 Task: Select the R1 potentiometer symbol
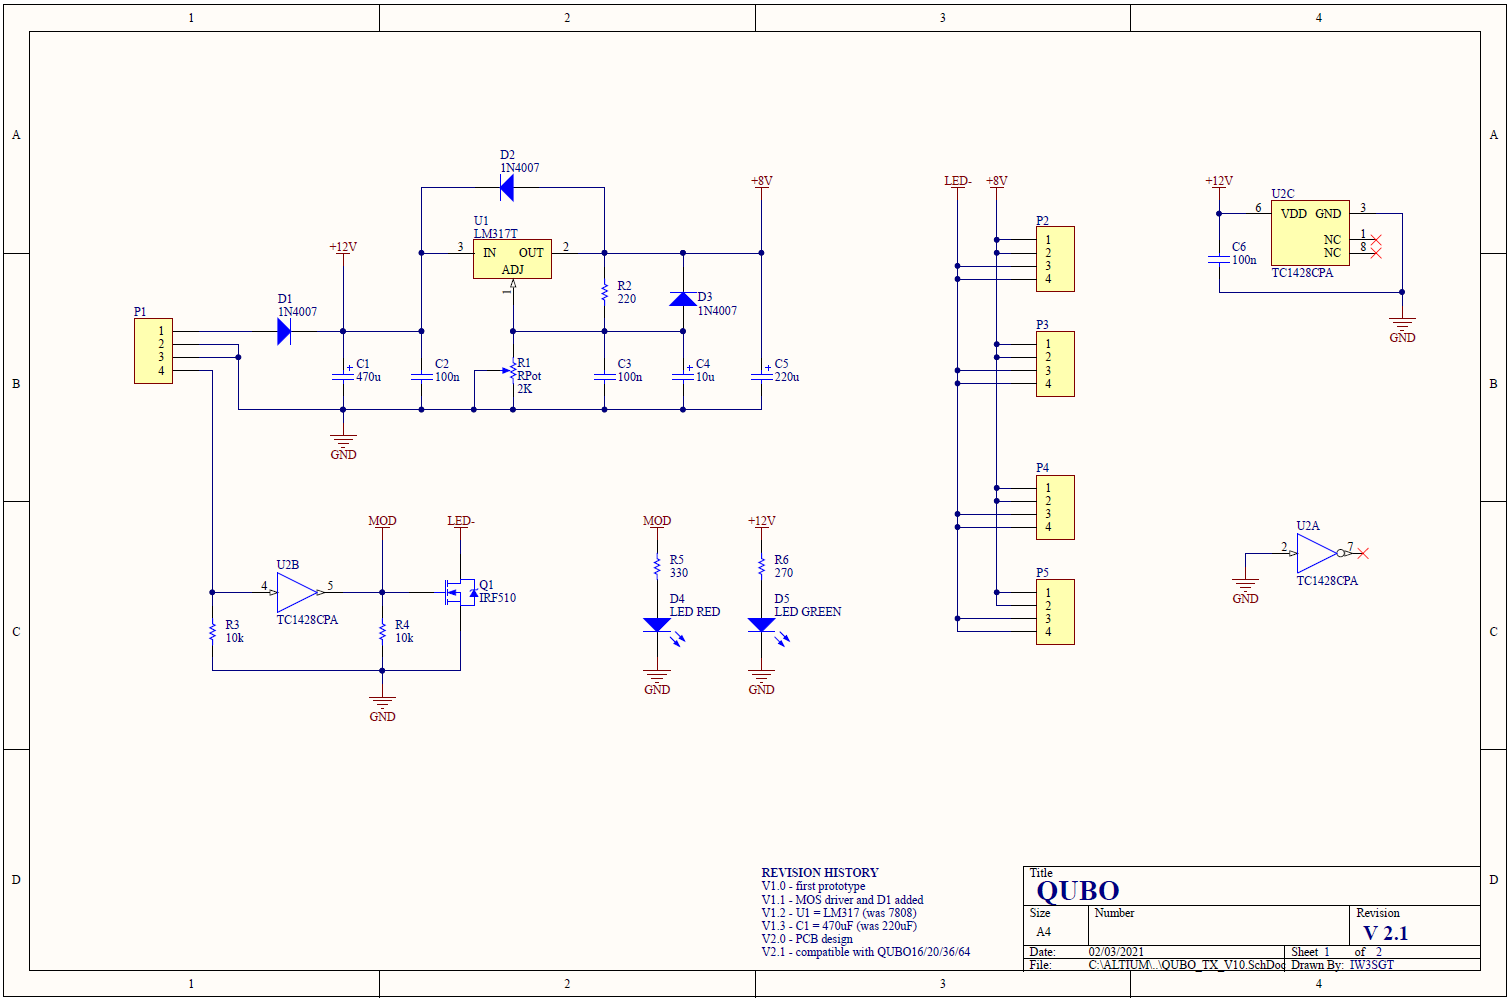[x=508, y=370]
